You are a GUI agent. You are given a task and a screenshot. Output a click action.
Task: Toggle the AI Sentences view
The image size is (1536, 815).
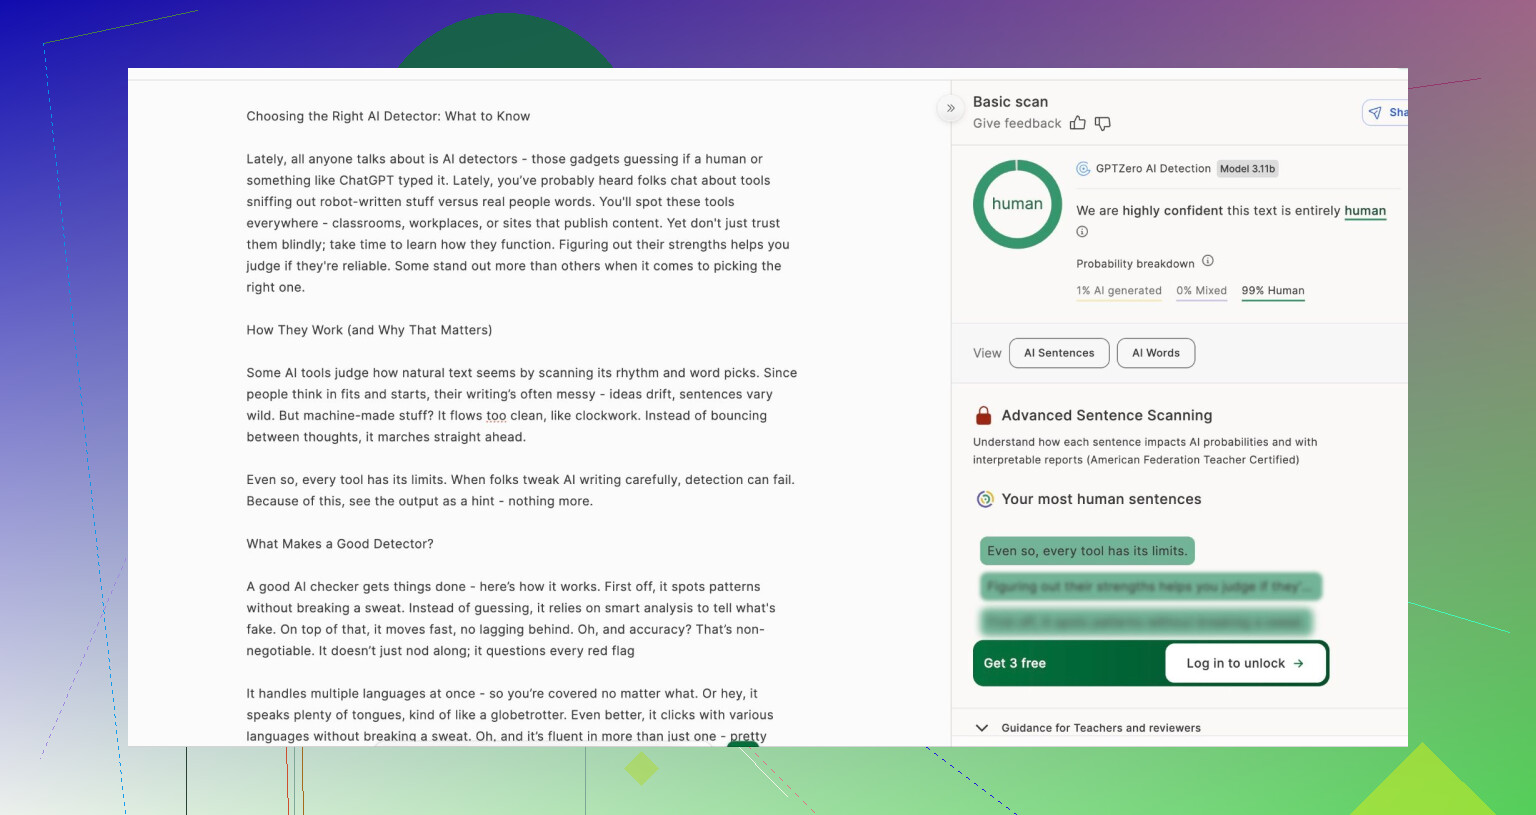[1059, 353]
